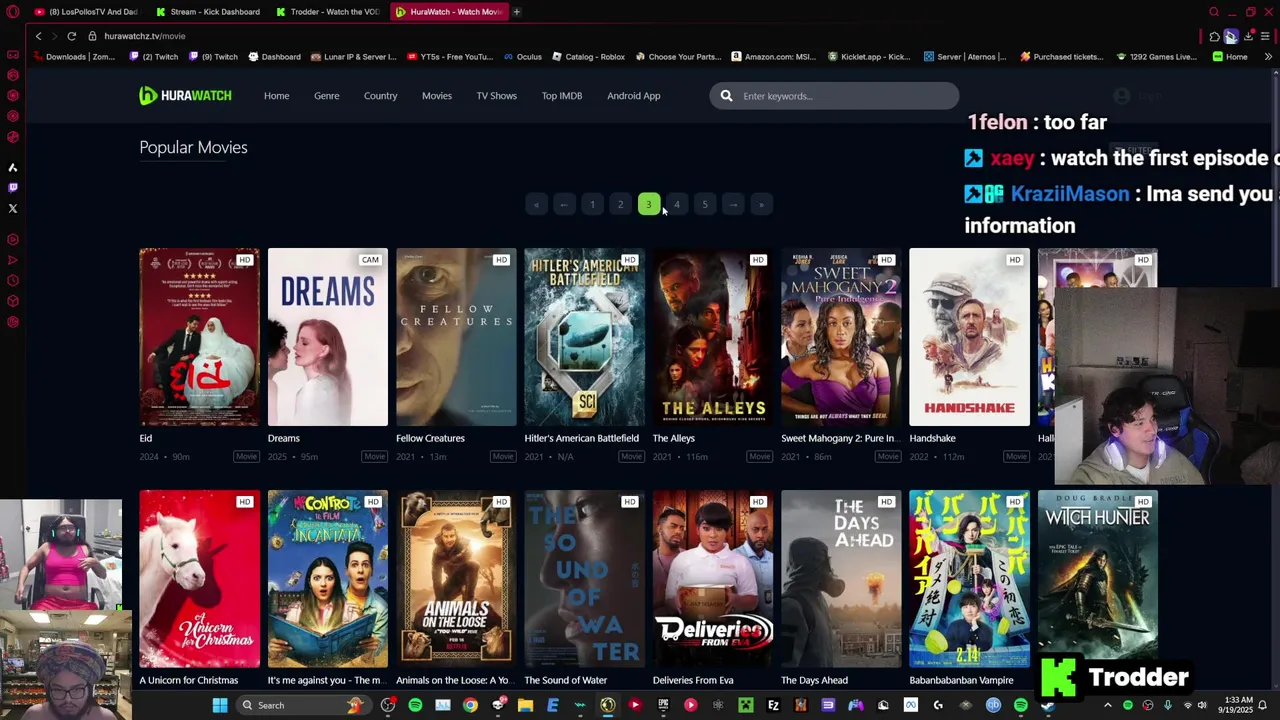Viewport: 1280px width, 720px height.
Task: Open the Movies nav item
Action: [437, 96]
